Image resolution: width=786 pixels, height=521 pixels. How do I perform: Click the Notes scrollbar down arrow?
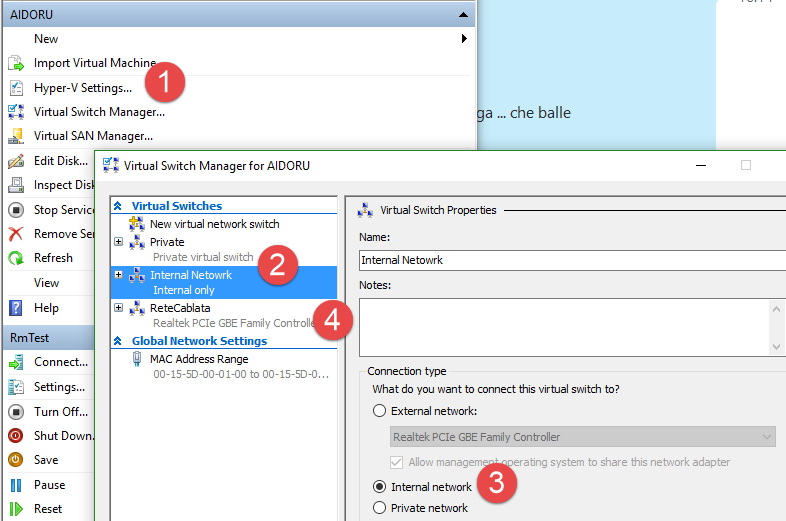coord(776,347)
